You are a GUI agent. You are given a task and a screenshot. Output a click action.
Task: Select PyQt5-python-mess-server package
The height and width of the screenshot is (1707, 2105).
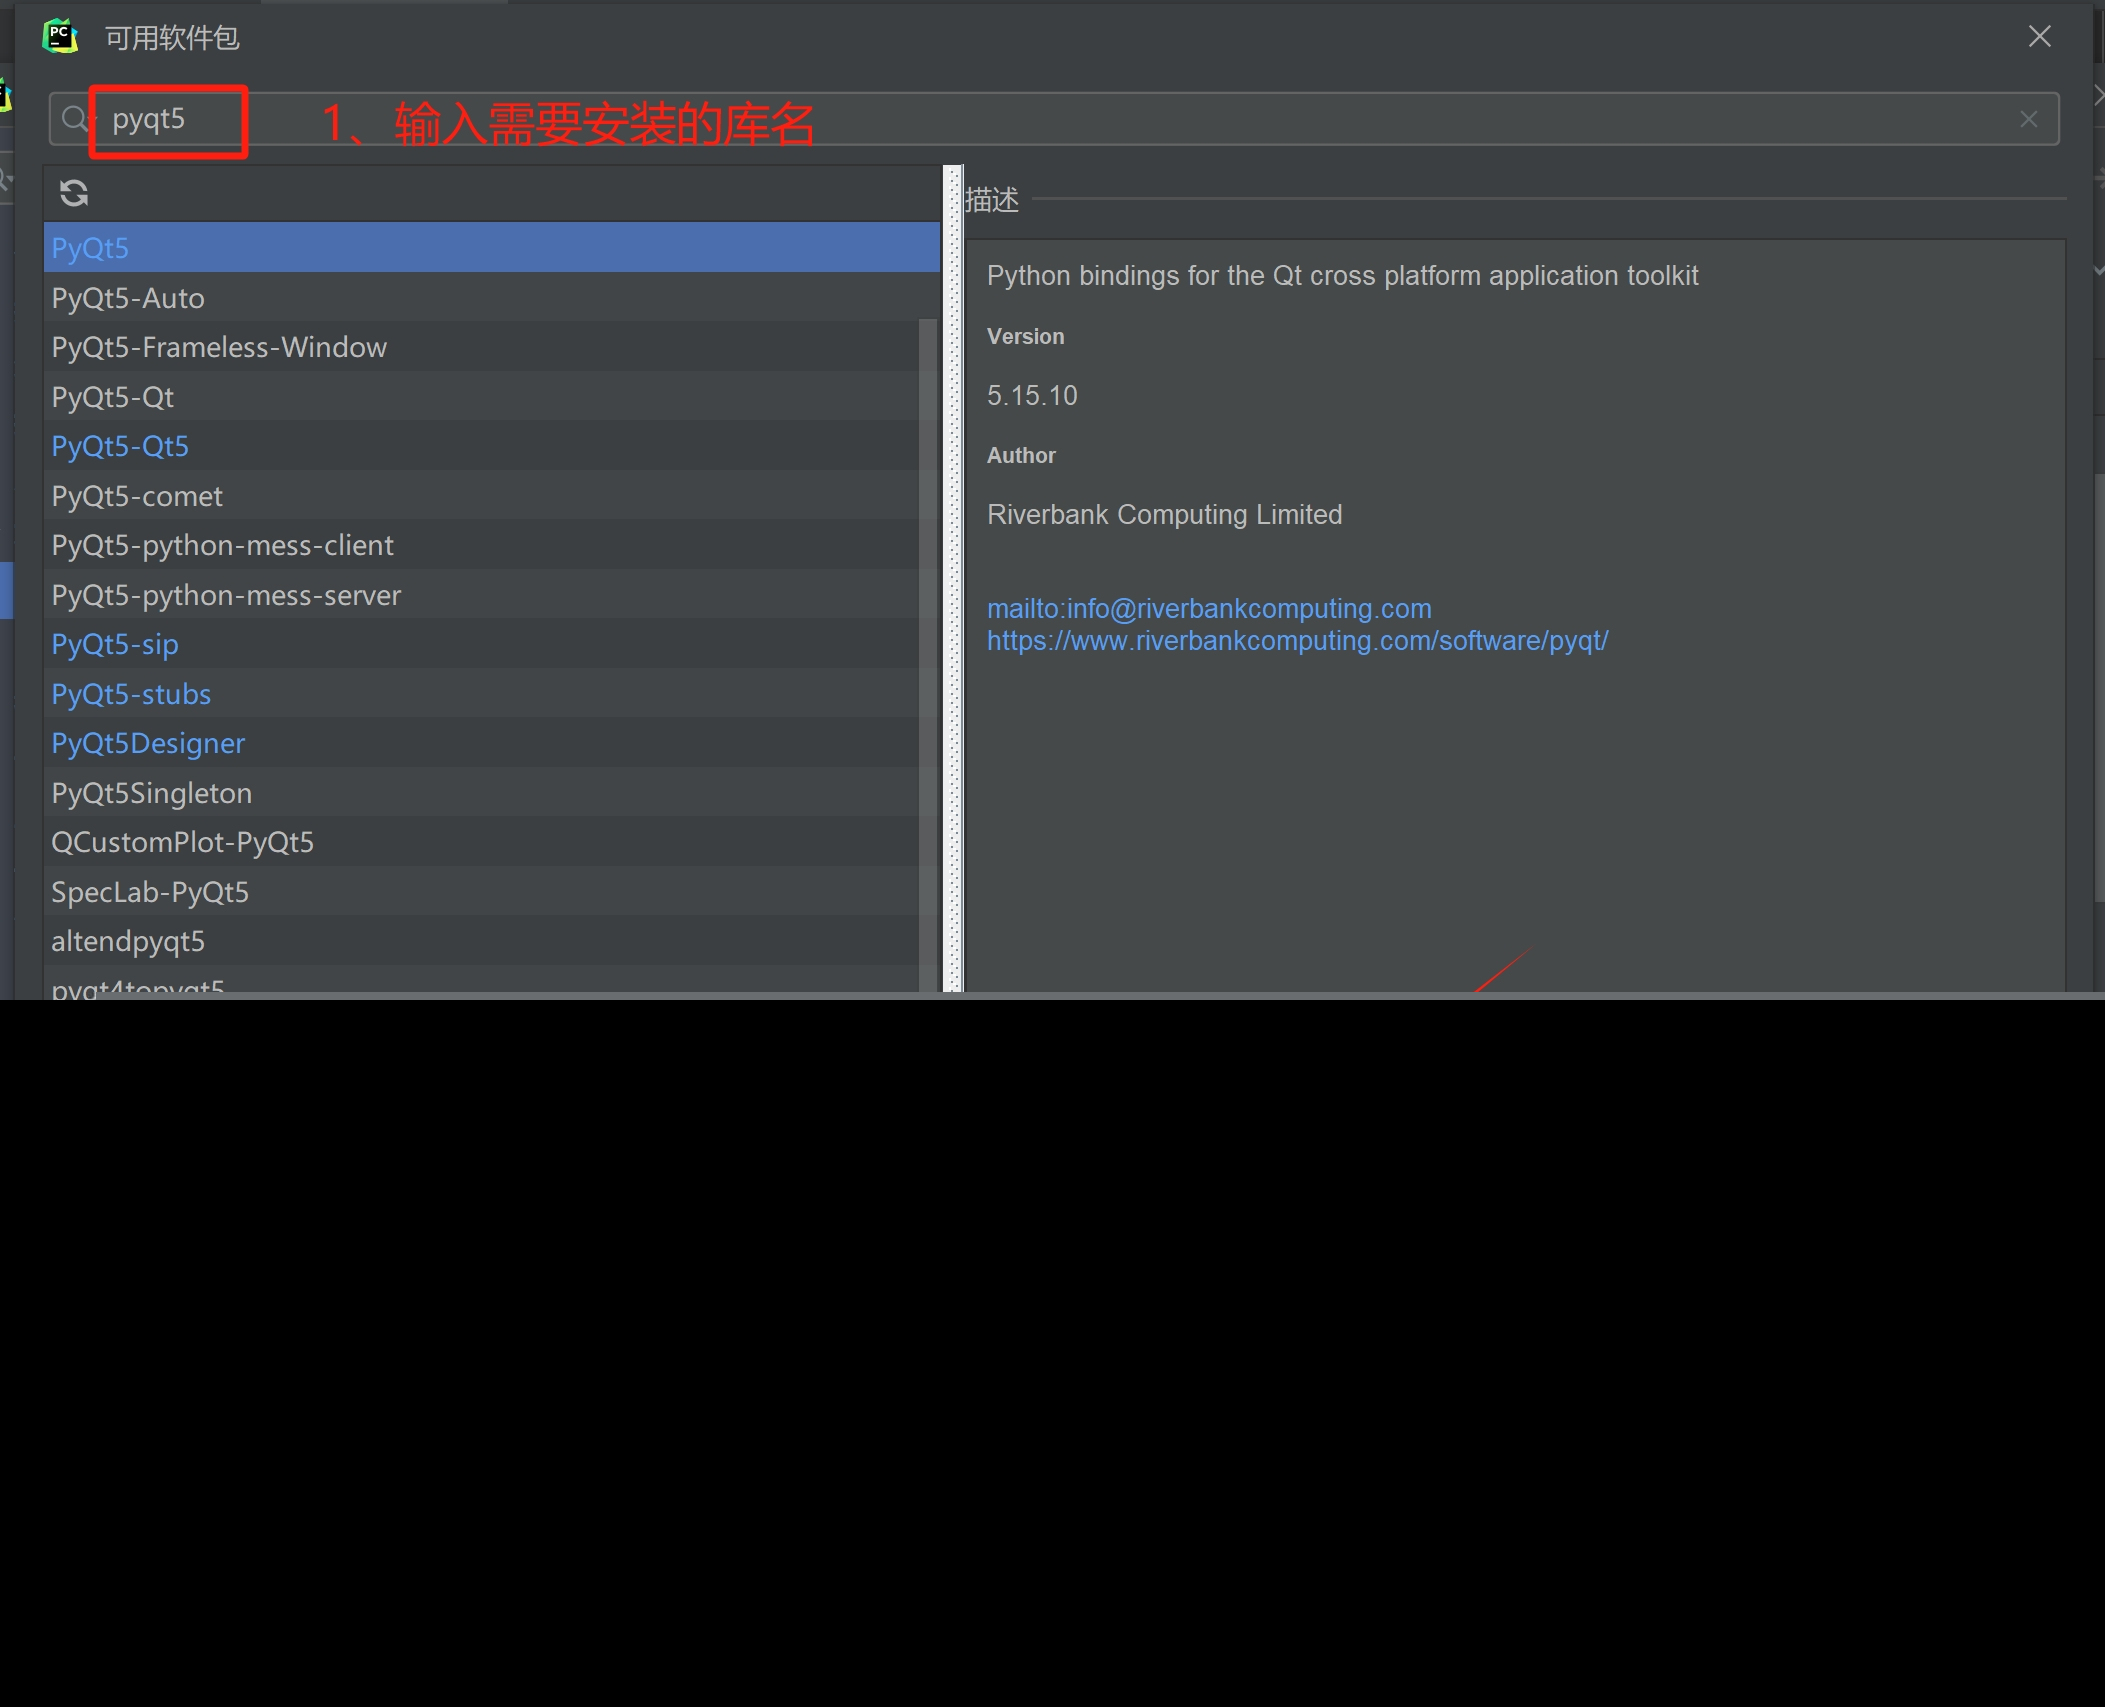click(x=482, y=595)
